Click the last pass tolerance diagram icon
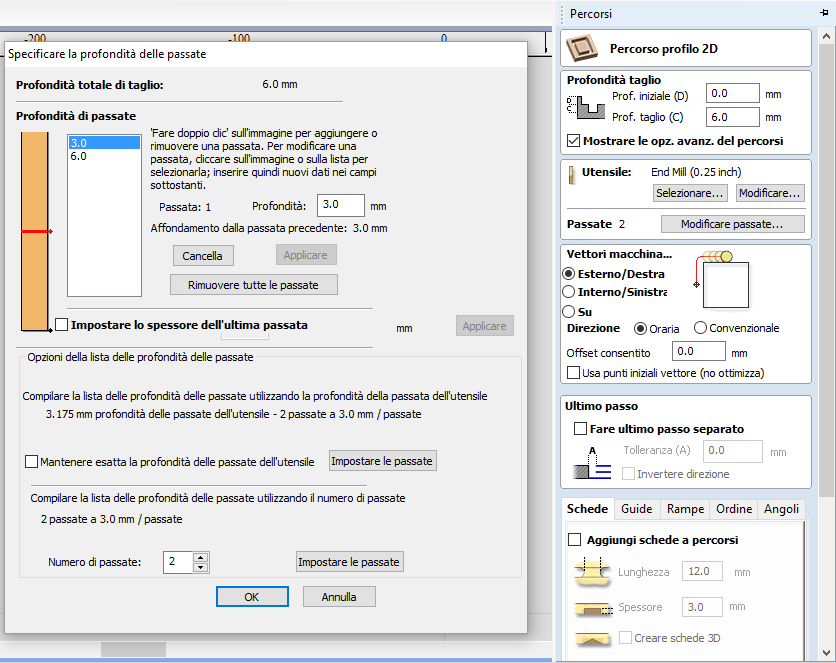 point(592,463)
